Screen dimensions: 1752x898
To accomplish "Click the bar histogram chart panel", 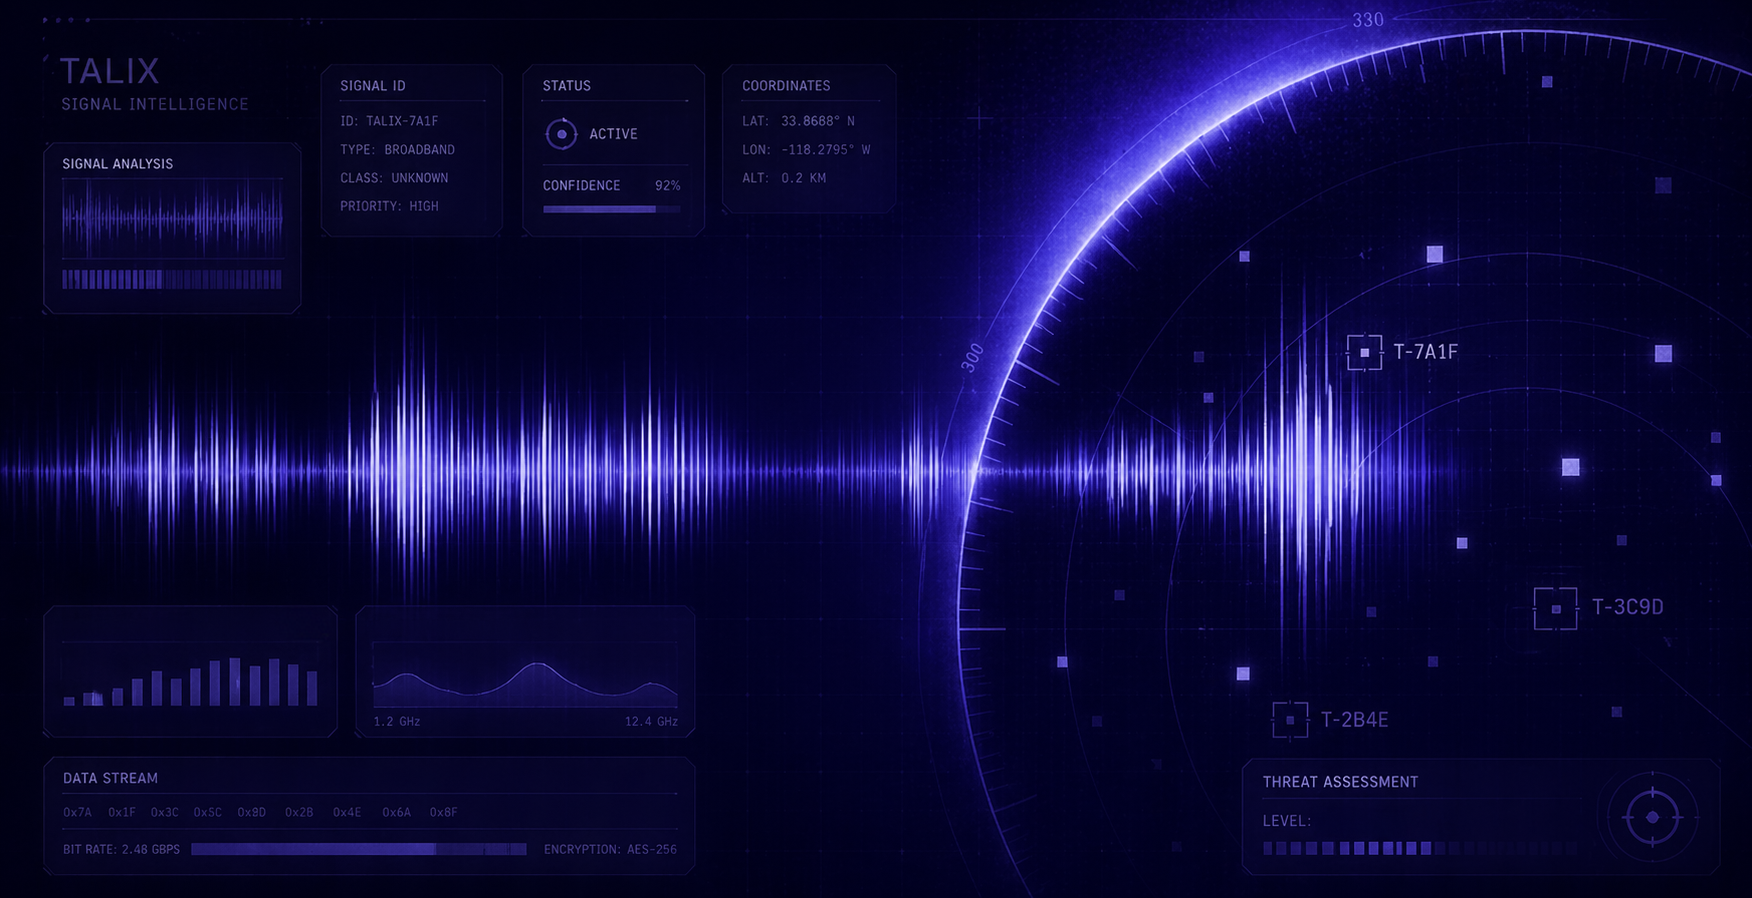I will pos(191,672).
